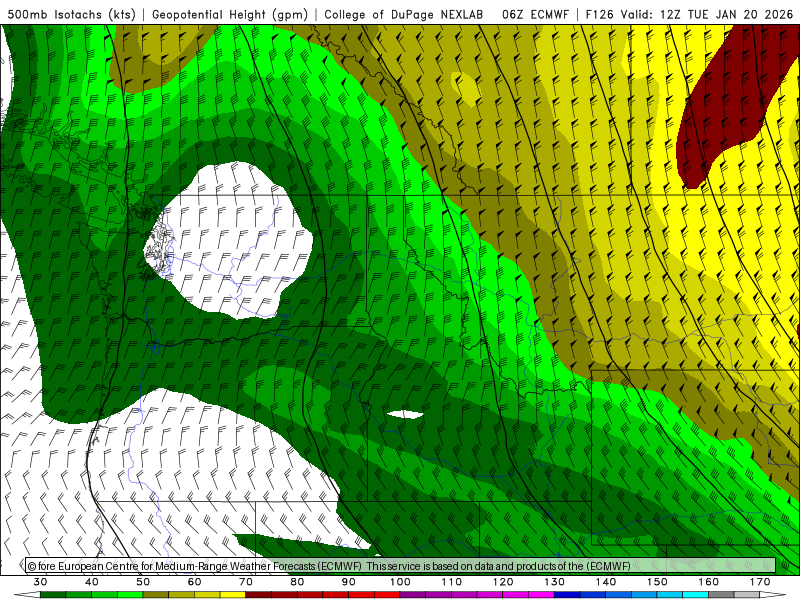Click the 80 kt color bar label
Screen dimensions: 800x600
(297, 582)
